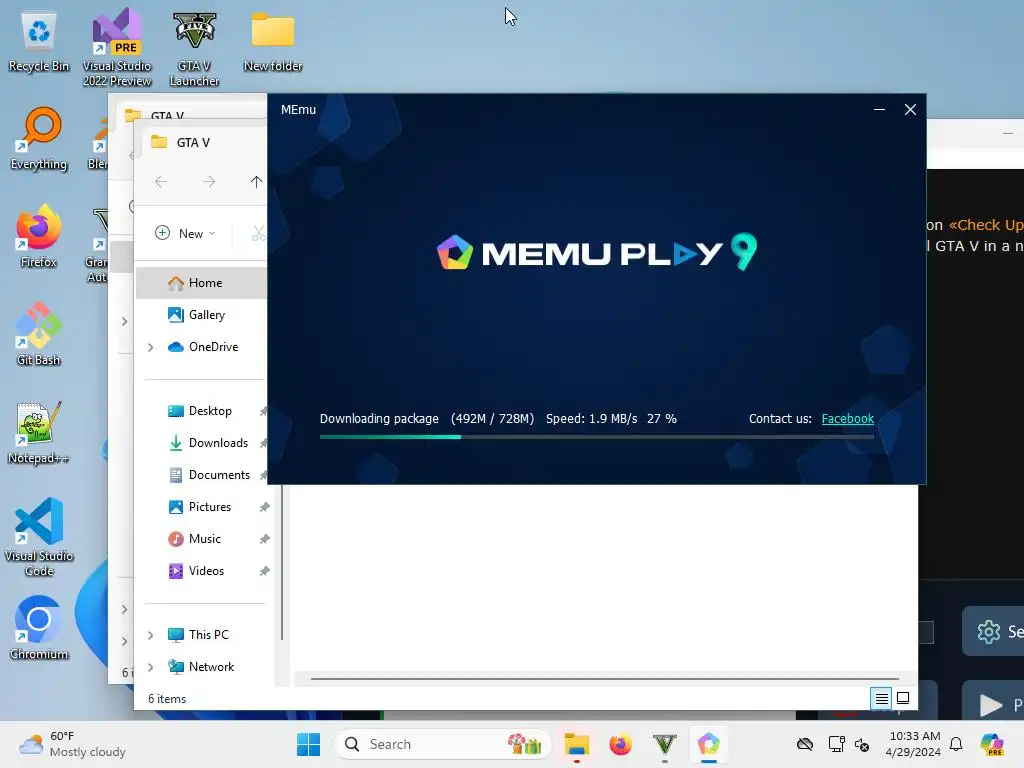The height and width of the screenshot is (768, 1024).
Task: Unpin Pictures using its pin icon
Action: pos(264,507)
